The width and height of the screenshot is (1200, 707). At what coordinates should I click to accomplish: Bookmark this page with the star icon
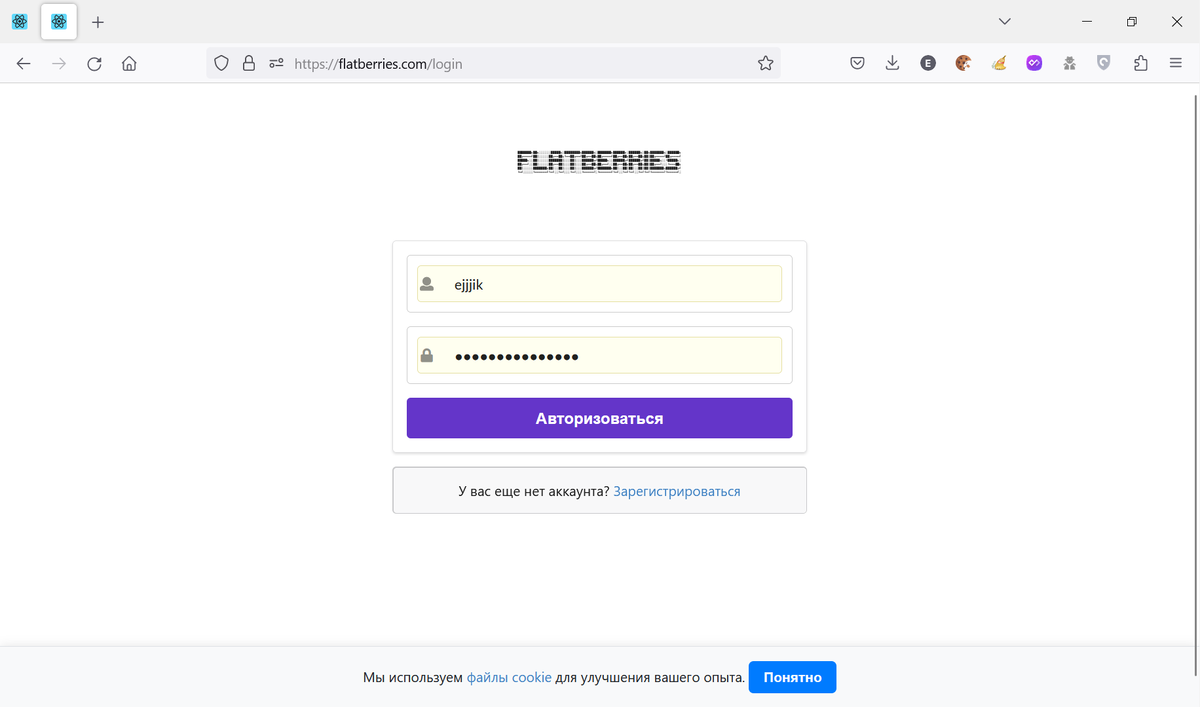pyautogui.click(x=765, y=64)
